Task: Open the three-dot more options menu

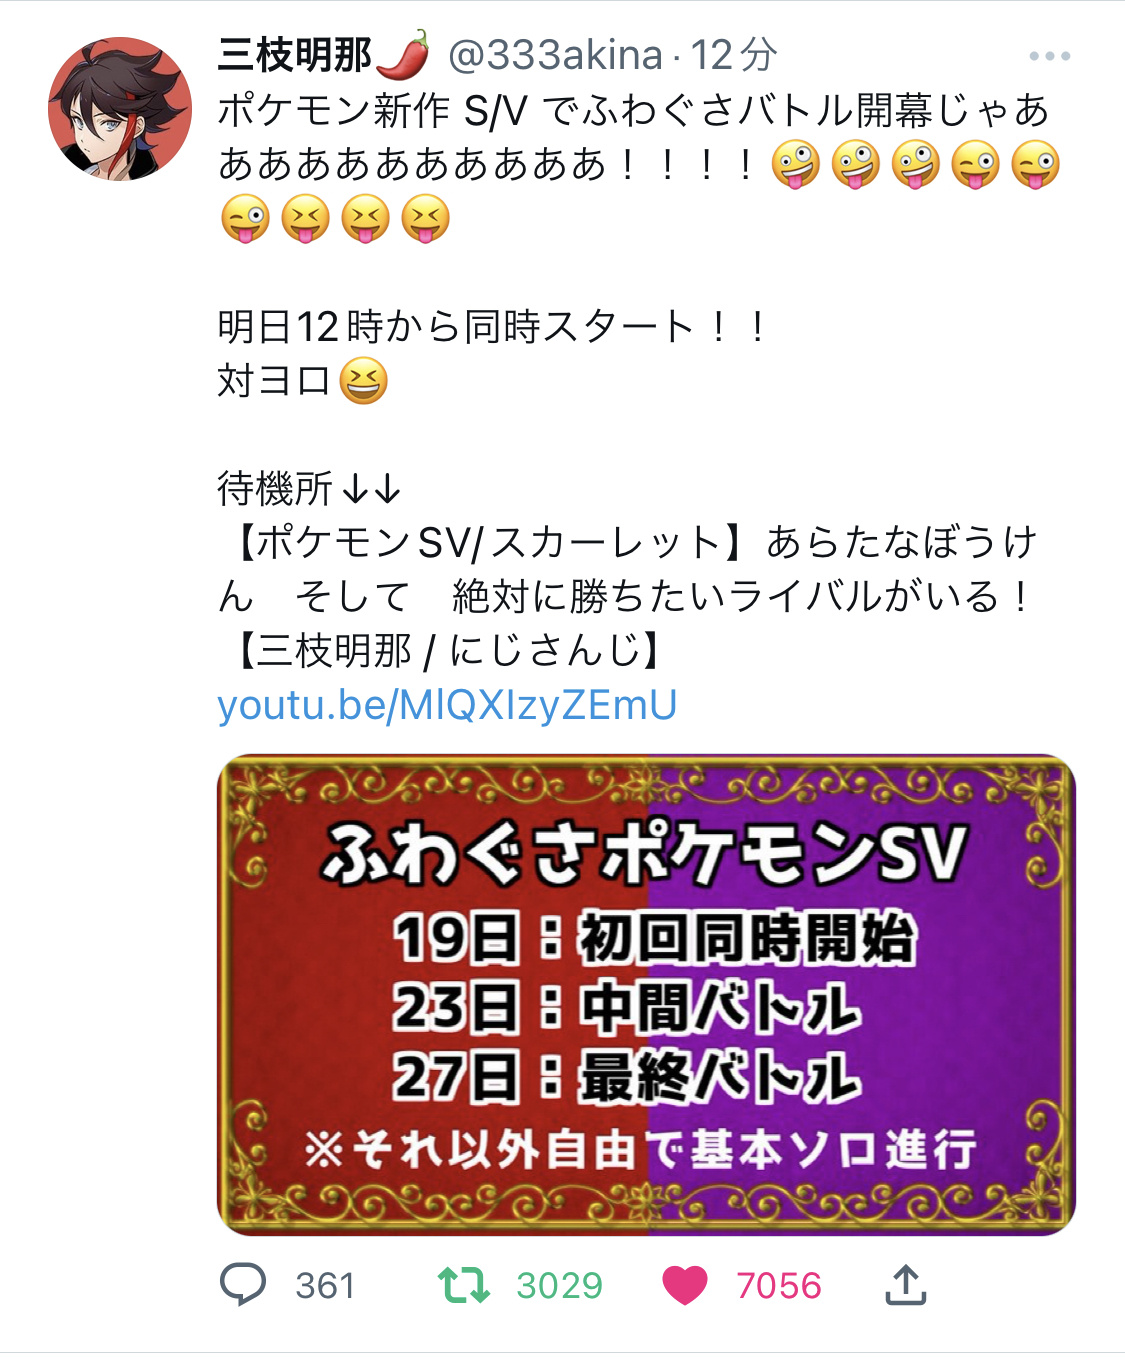Action: click(x=1050, y=57)
